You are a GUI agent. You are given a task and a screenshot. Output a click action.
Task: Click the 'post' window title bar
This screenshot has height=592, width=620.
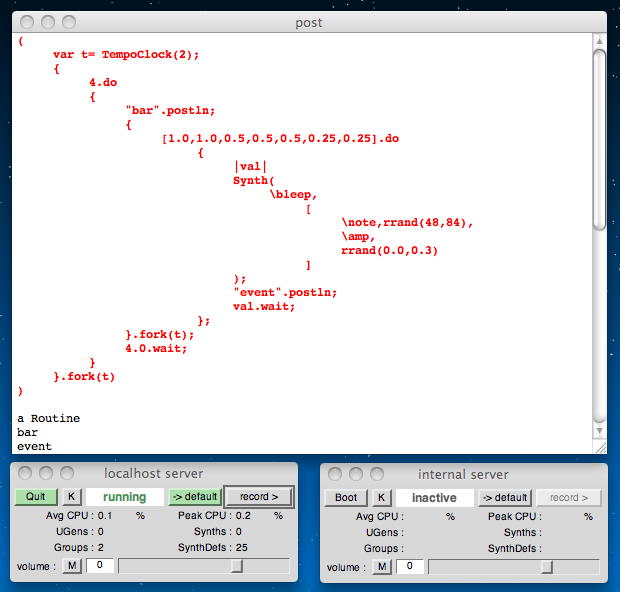pos(309,23)
